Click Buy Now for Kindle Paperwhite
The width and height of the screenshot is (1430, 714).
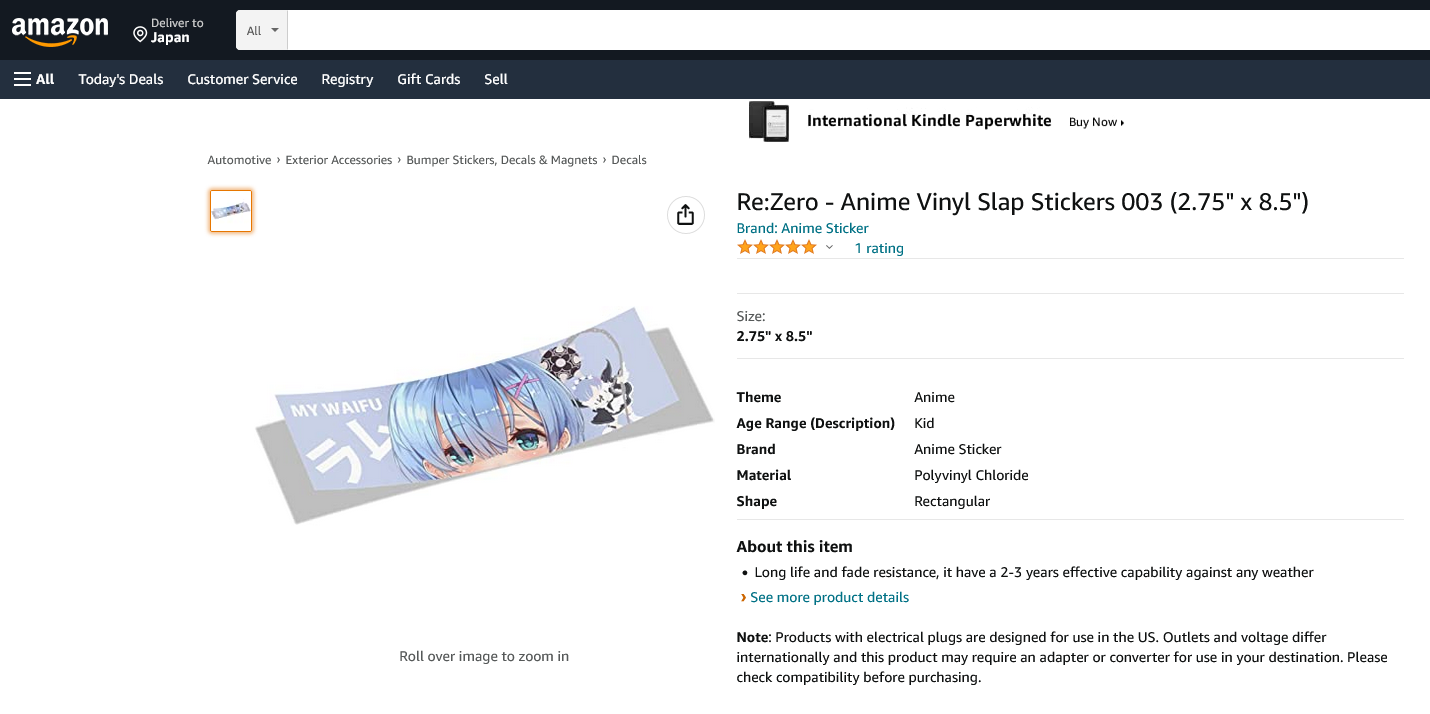1096,122
